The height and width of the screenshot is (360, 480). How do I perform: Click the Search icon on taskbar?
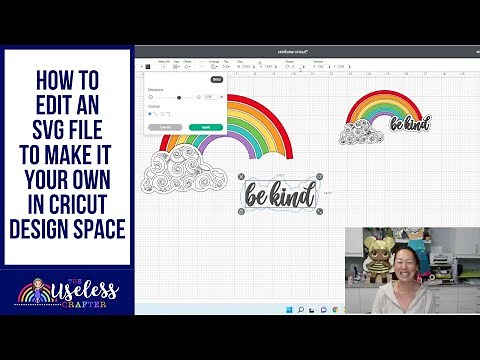pyautogui.click(x=301, y=310)
